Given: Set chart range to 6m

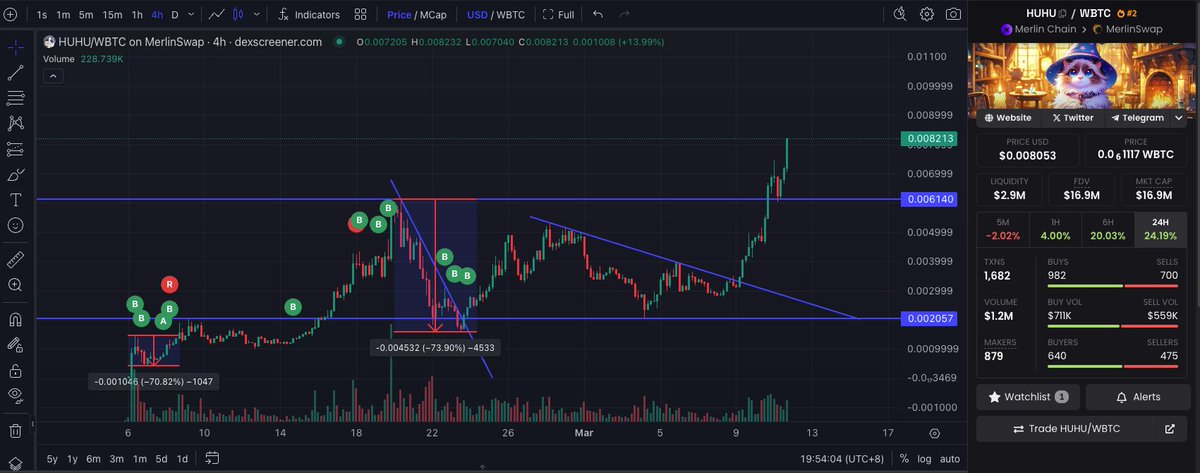Looking at the screenshot, I should 93,459.
